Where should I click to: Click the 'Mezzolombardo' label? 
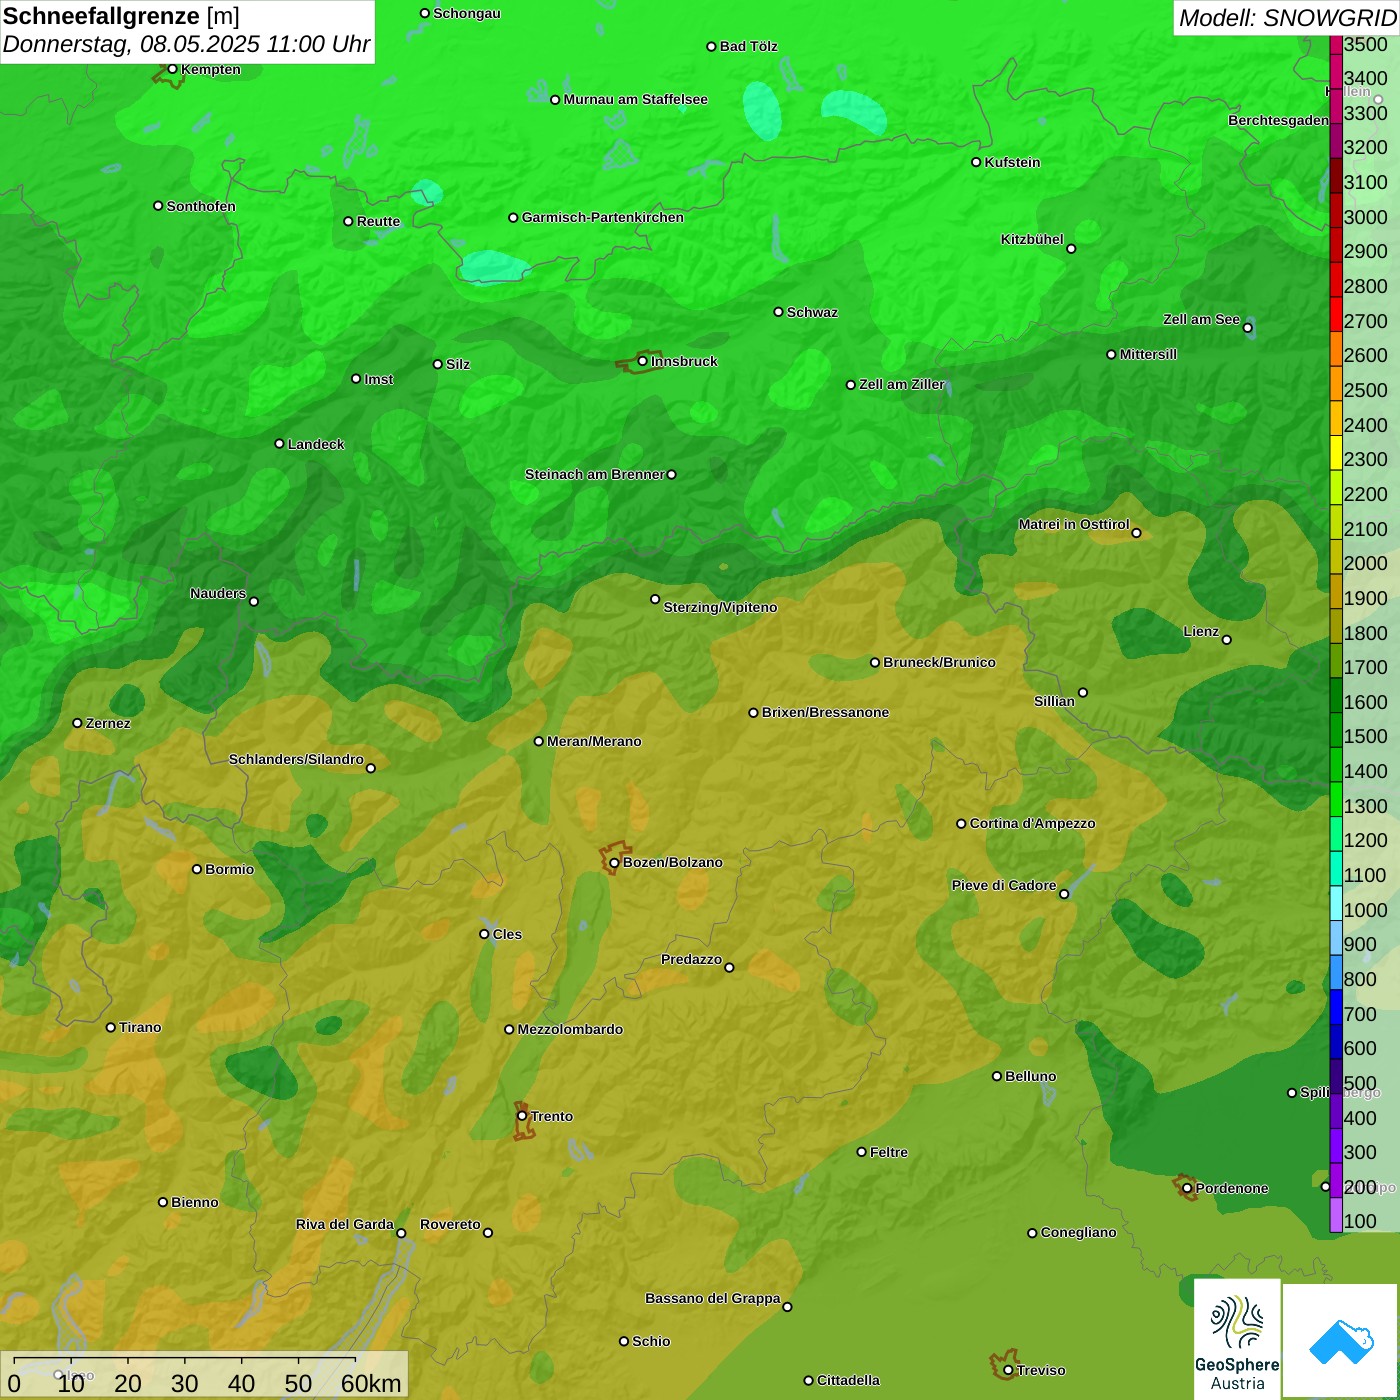click(x=570, y=1029)
